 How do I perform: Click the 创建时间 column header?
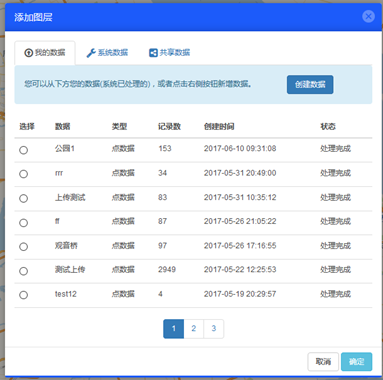pyautogui.click(x=219, y=126)
